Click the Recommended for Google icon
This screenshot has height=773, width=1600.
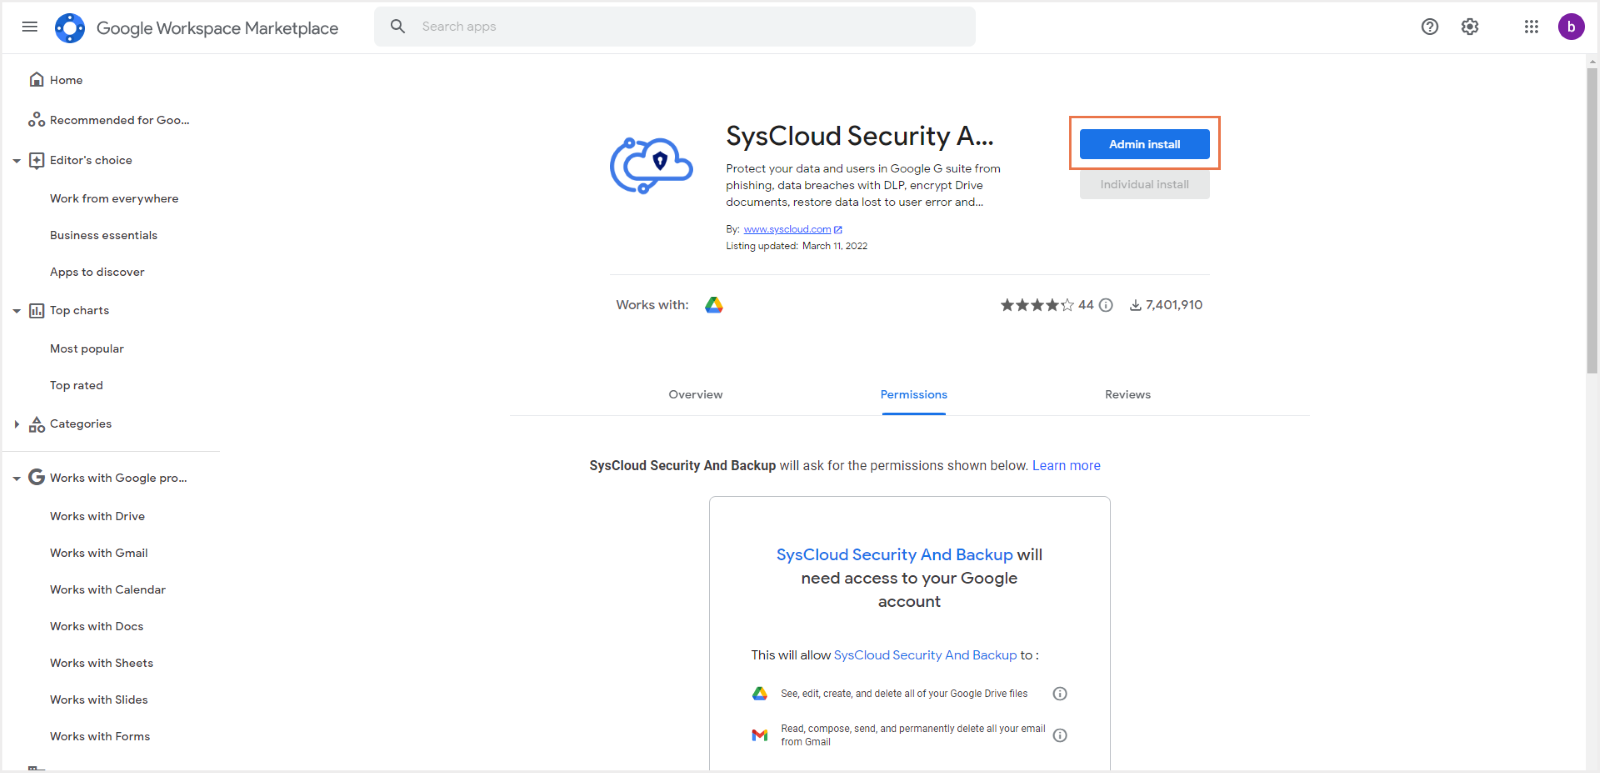coord(37,119)
